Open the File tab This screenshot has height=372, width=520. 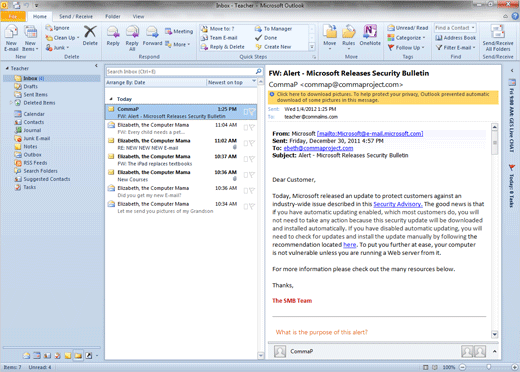pos(13,16)
